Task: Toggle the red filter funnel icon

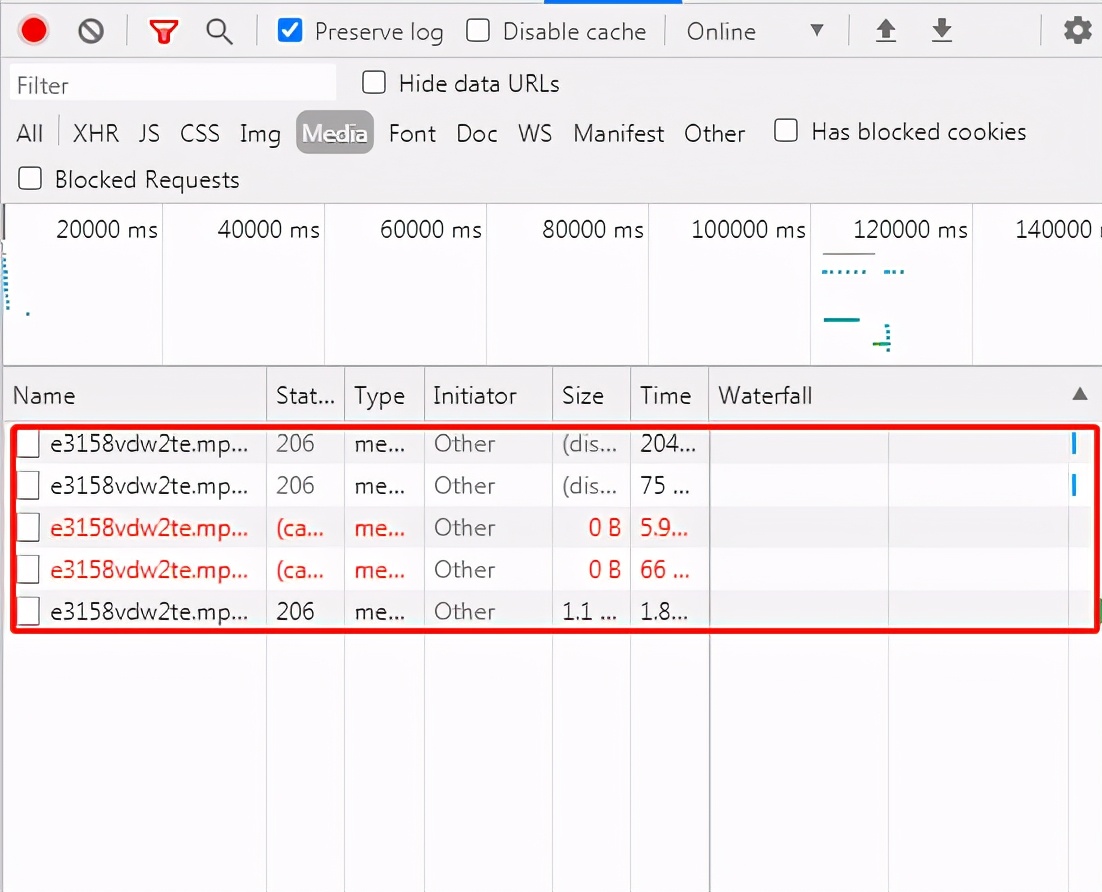Action: coord(163,31)
